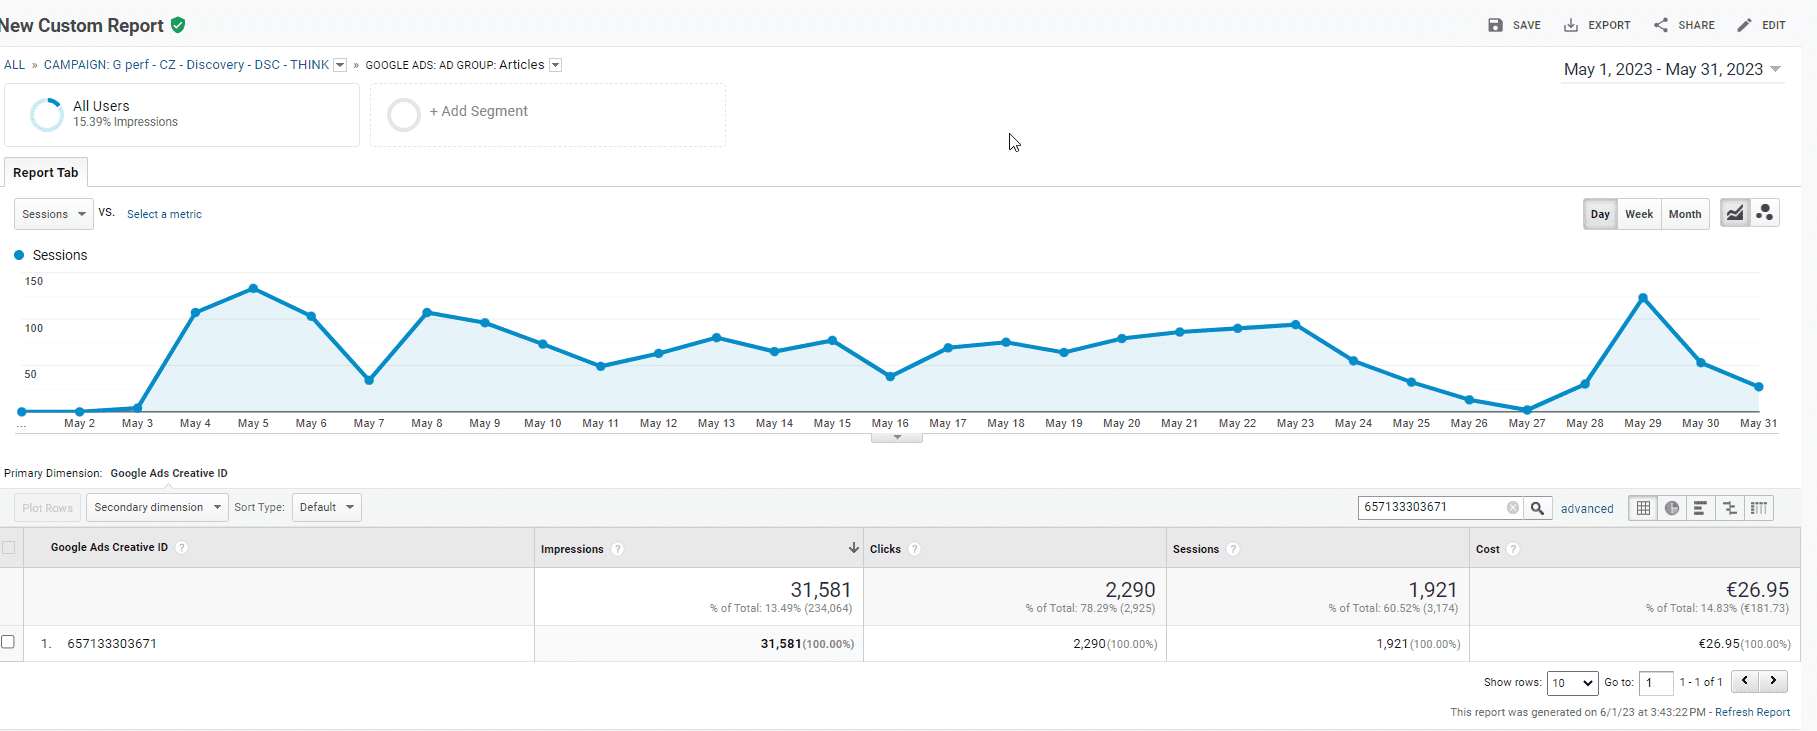Image resolution: width=1817 pixels, height=731 pixels.
Task: Switch to motion chart view icon
Action: tap(1765, 213)
